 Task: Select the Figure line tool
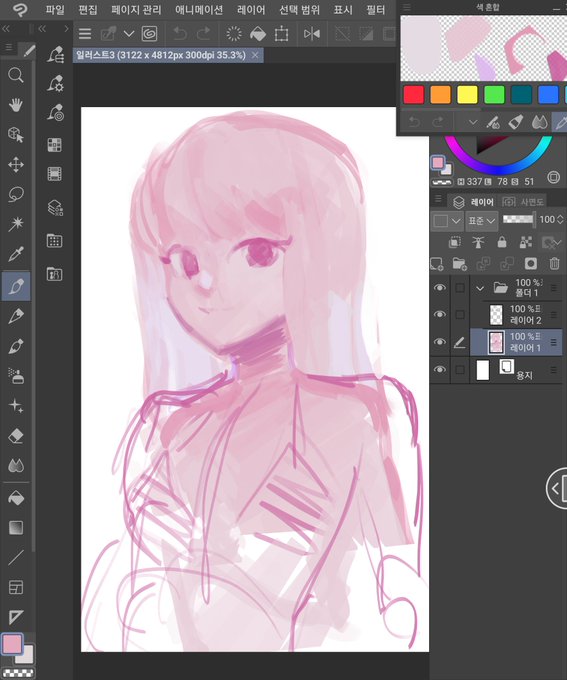[16, 558]
